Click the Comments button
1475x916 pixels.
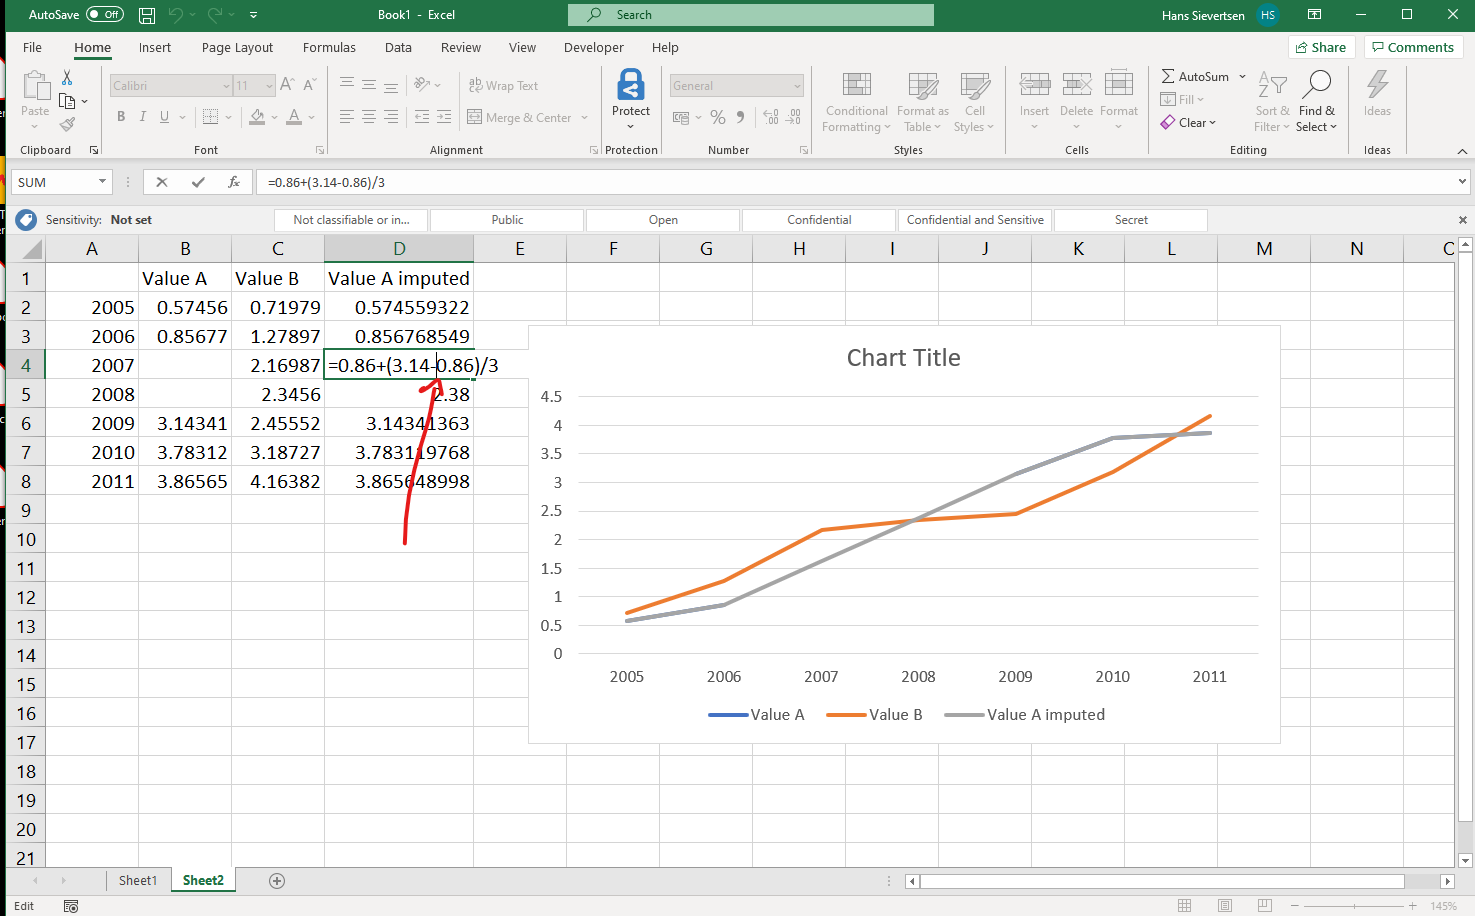(1413, 47)
